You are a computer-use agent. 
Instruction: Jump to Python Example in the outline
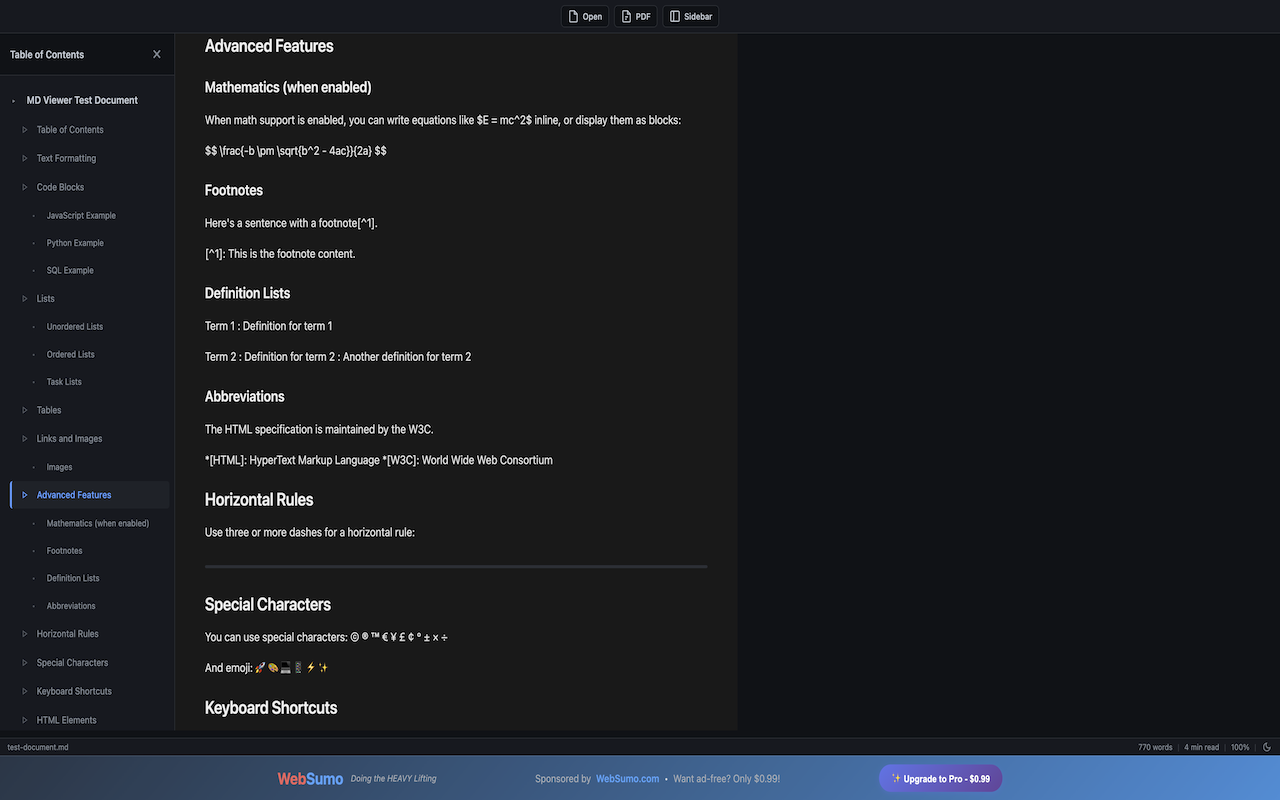tap(75, 243)
